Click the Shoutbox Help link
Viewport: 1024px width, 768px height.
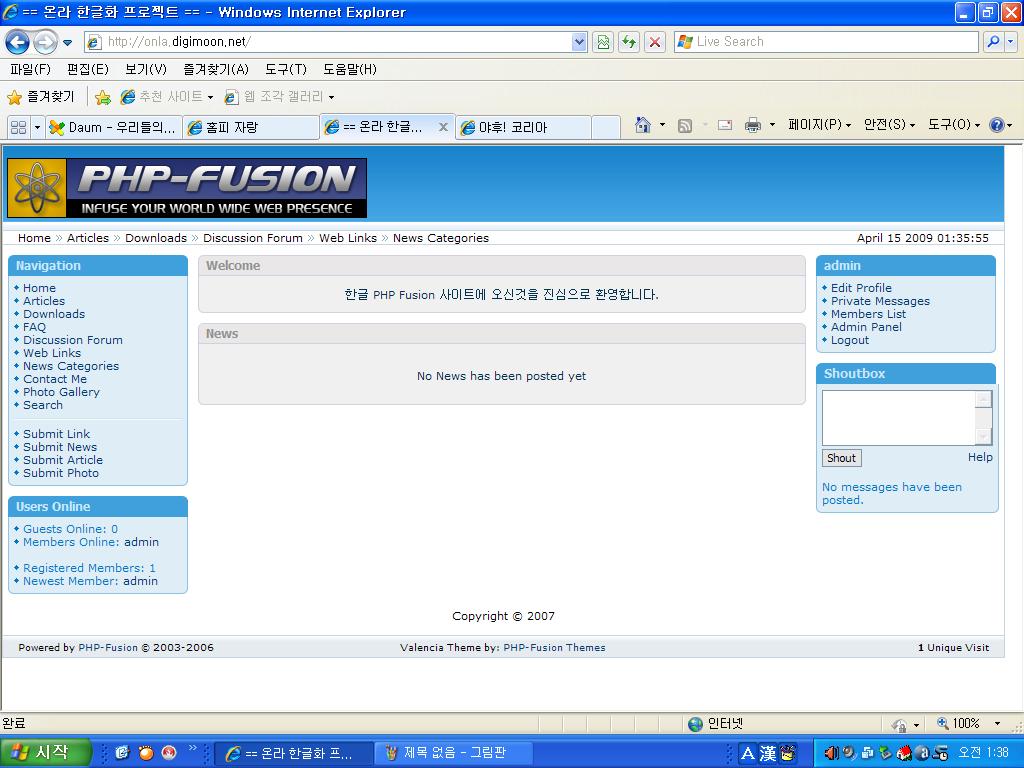[x=980, y=457]
